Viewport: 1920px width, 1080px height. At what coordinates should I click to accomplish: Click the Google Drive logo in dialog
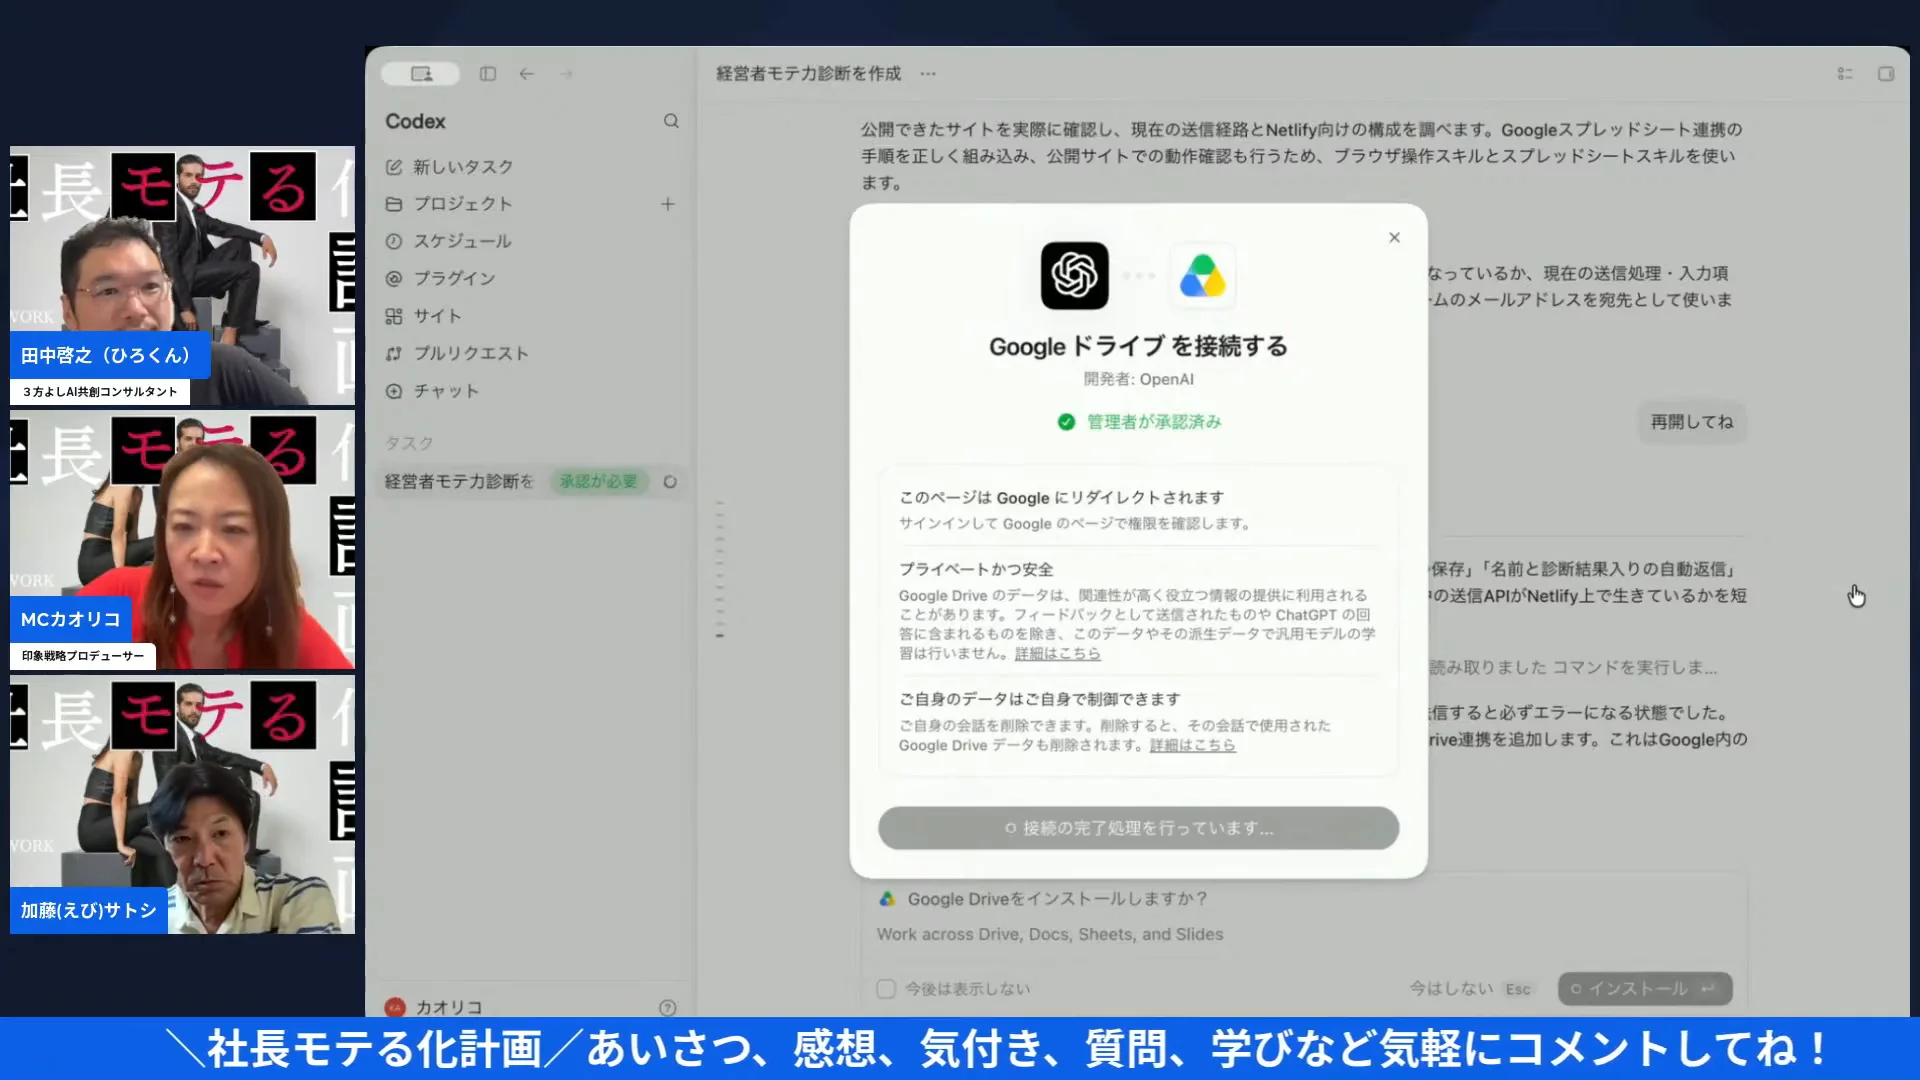click(x=1202, y=276)
